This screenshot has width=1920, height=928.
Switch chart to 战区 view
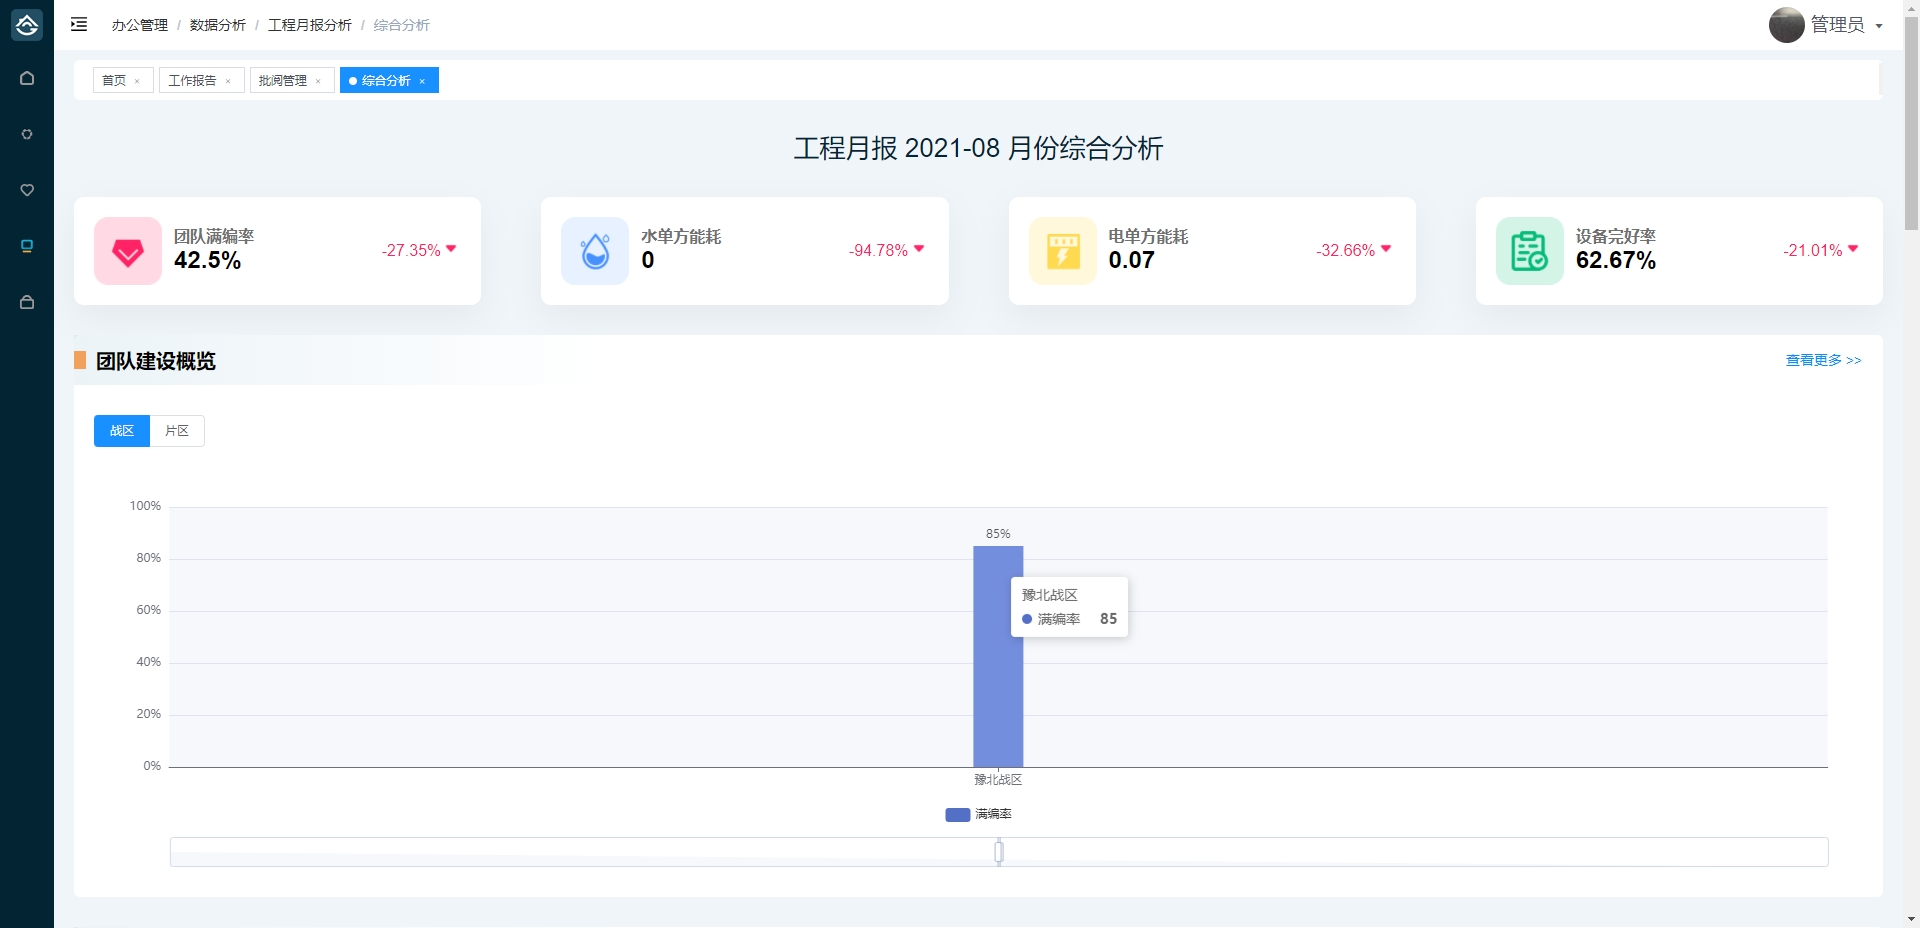[122, 431]
